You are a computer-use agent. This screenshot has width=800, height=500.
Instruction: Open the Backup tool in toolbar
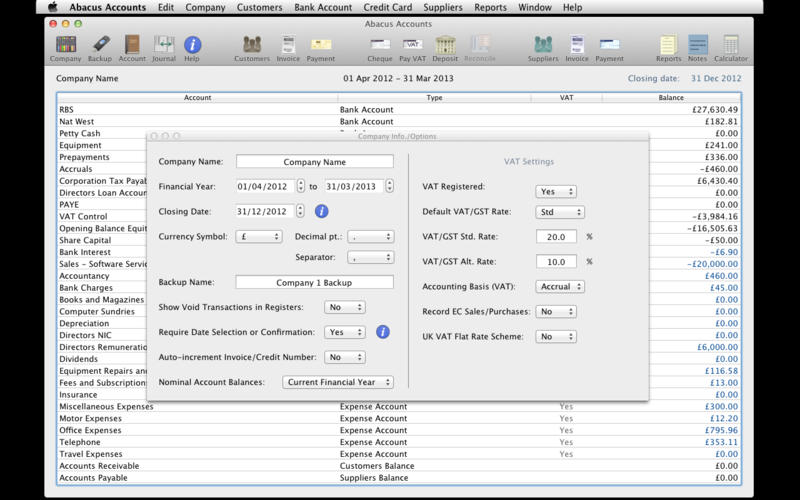100,46
